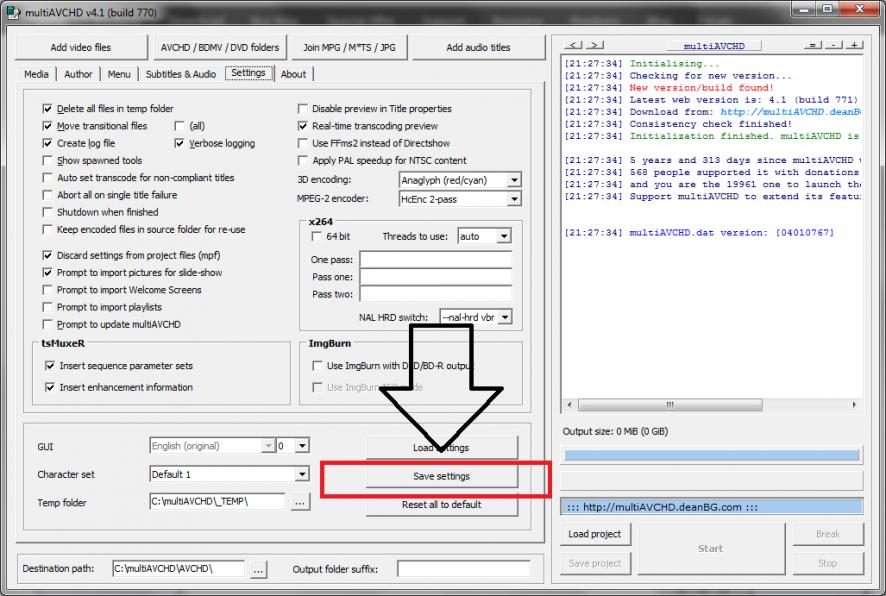Browse for Temp folder with '...' button
Screen dimensions: 886x596
(300, 502)
